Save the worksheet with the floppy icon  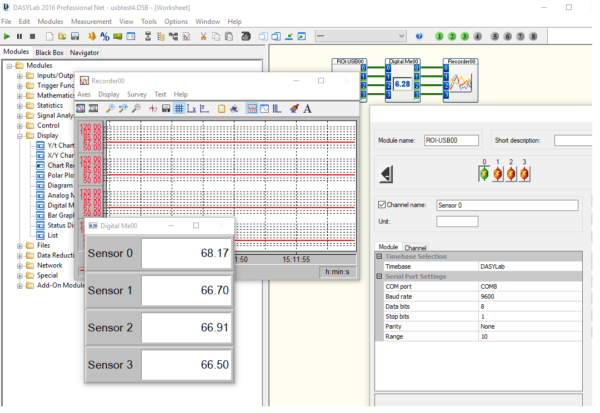coord(75,36)
